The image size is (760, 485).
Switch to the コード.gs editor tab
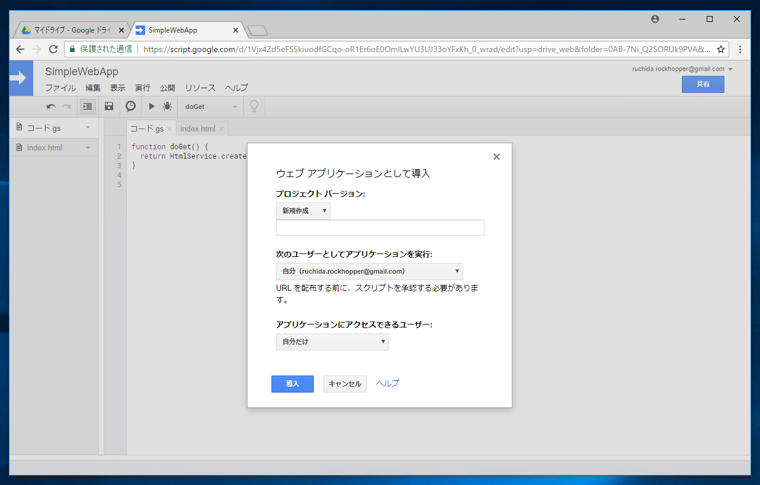146,129
